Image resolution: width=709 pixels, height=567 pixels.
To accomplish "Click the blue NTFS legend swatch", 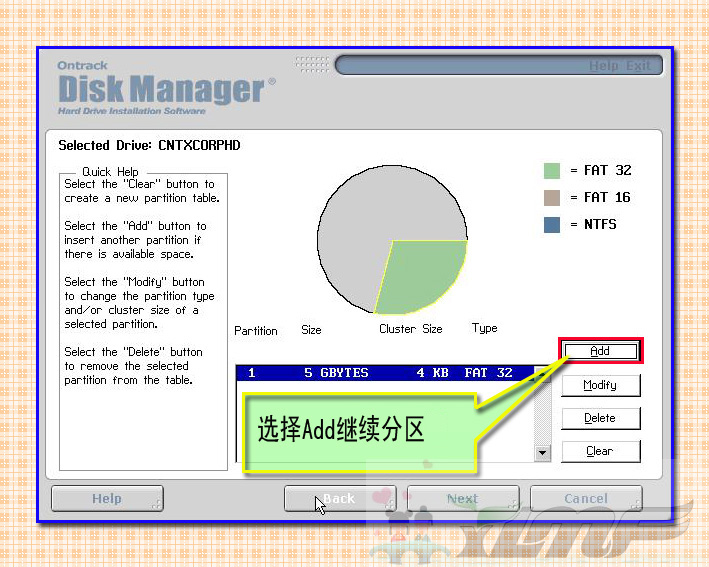I will 552,225.
